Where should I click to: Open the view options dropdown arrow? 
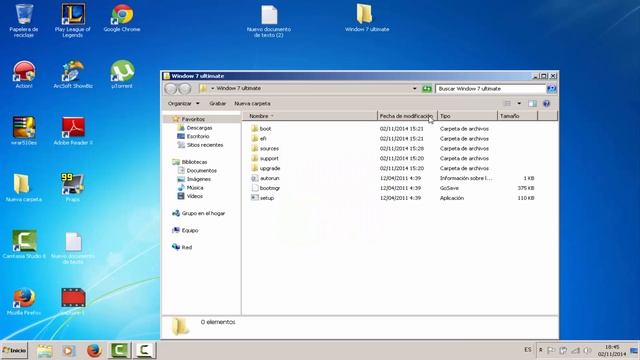point(519,104)
